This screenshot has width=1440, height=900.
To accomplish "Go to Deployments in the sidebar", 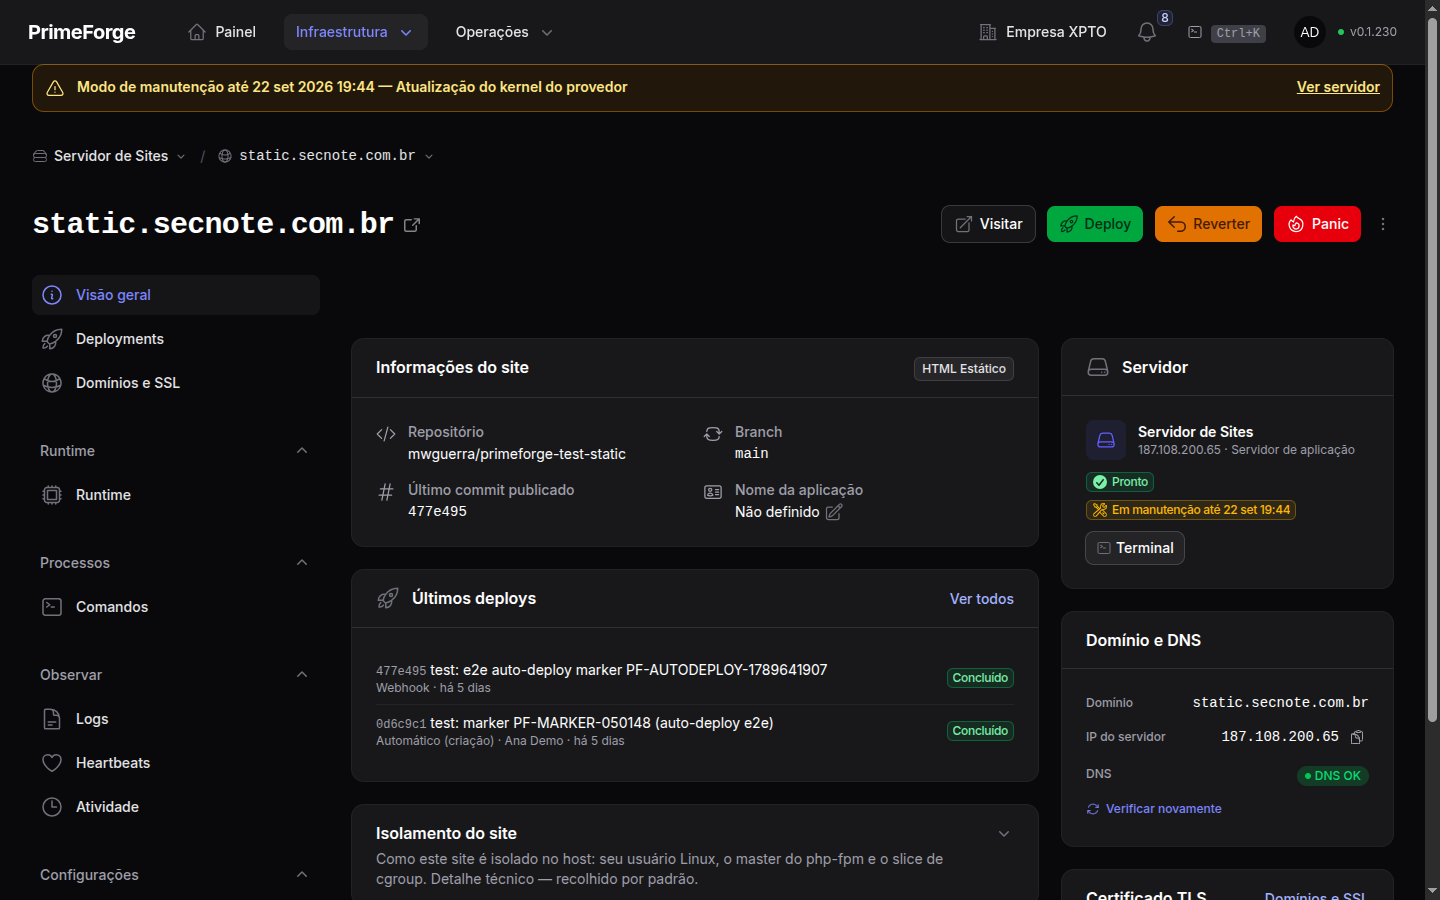I will pos(176,339).
